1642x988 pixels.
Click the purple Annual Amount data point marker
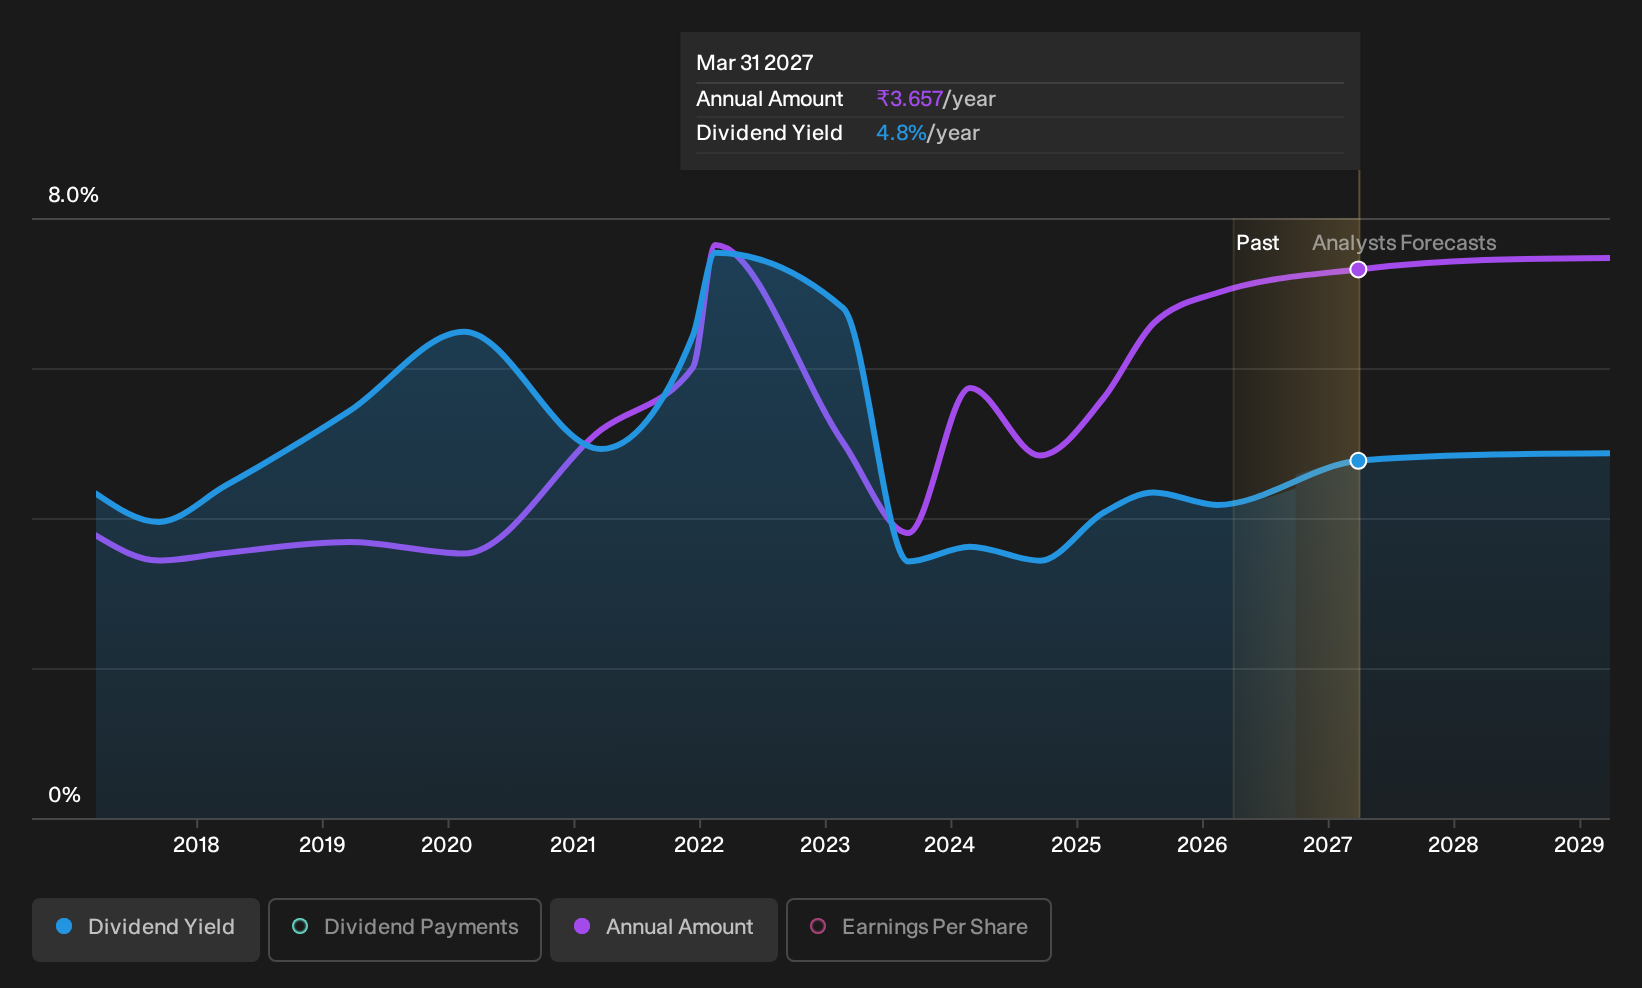click(x=1358, y=269)
